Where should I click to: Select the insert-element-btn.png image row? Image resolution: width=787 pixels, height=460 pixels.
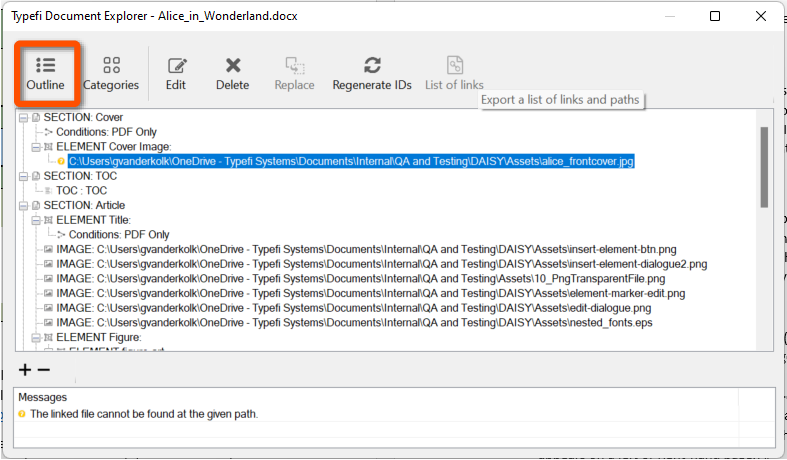[x=366, y=249]
